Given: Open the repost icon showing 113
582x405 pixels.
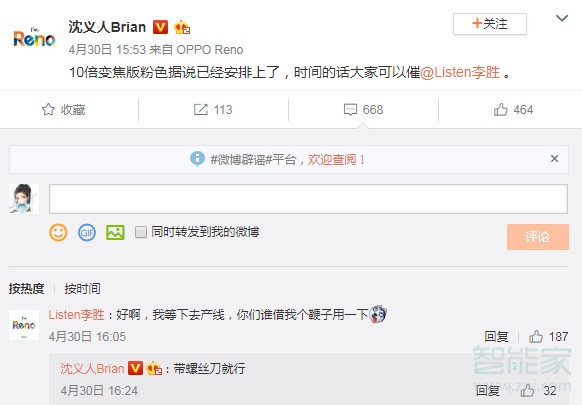Looking at the screenshot, I should pos(201,110).
